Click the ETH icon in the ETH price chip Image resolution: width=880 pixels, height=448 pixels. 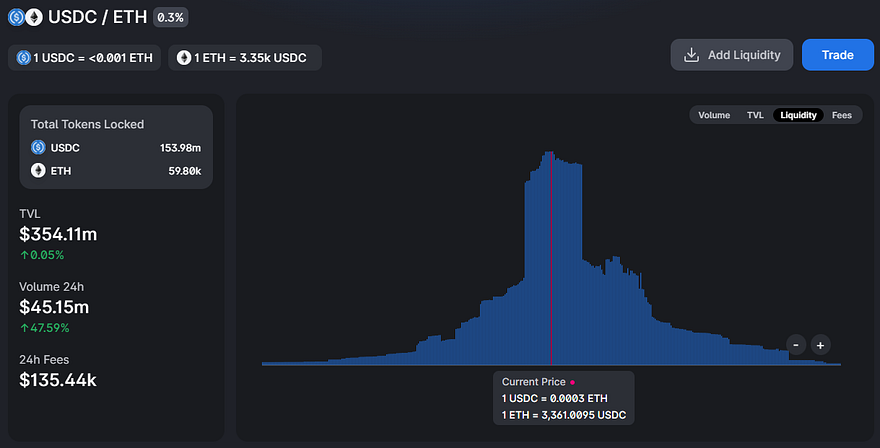184,57
